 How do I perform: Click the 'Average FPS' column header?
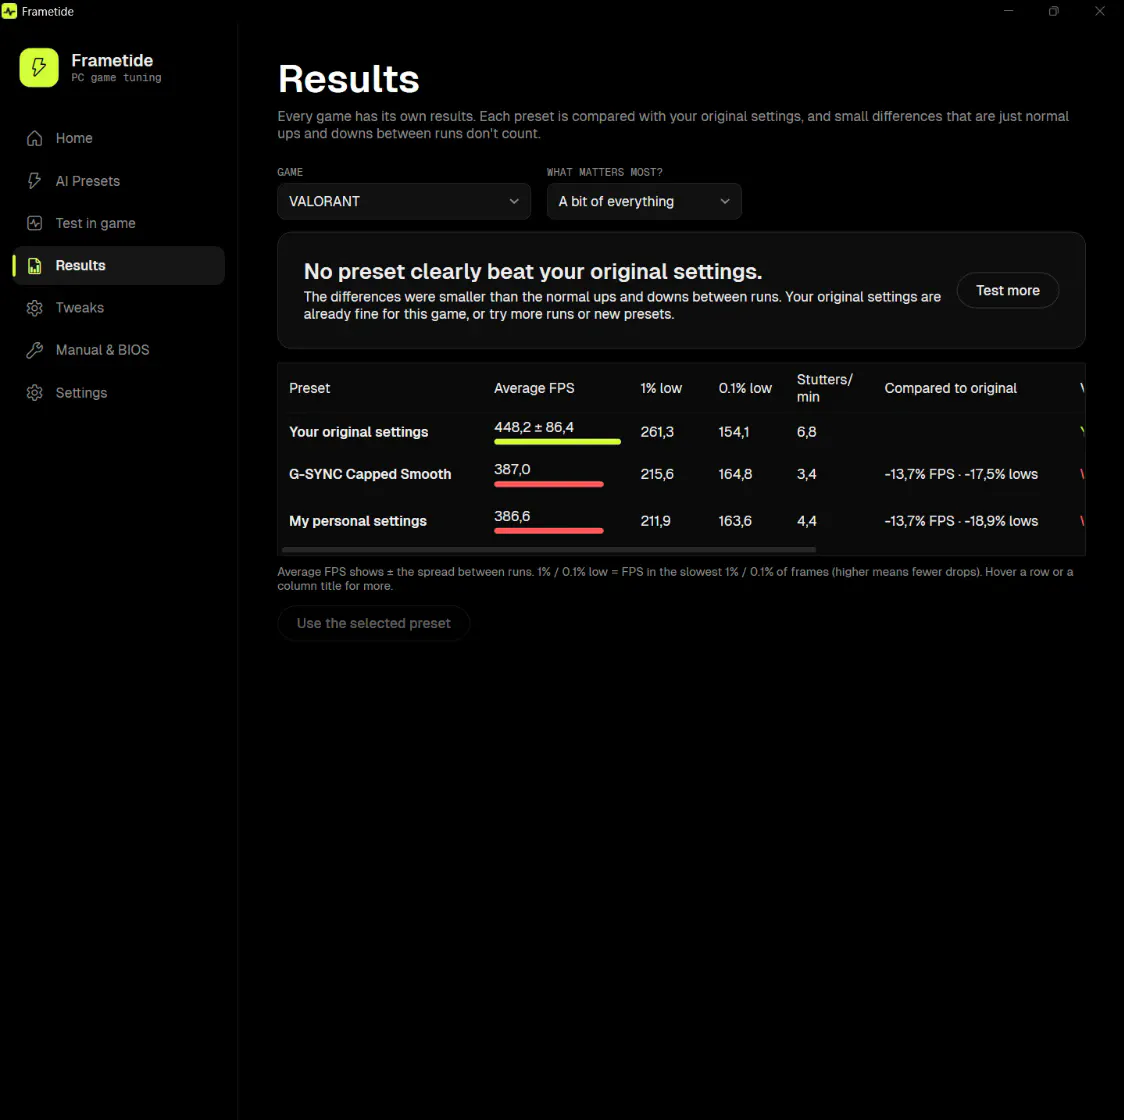534,388
